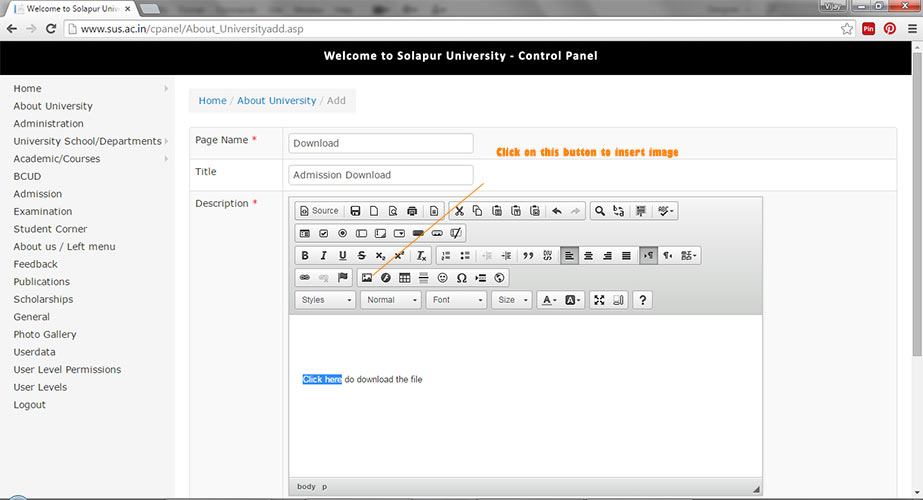Click the Insert Table icon
This screenshot has width=923, height=500.
tap(404, 278)
